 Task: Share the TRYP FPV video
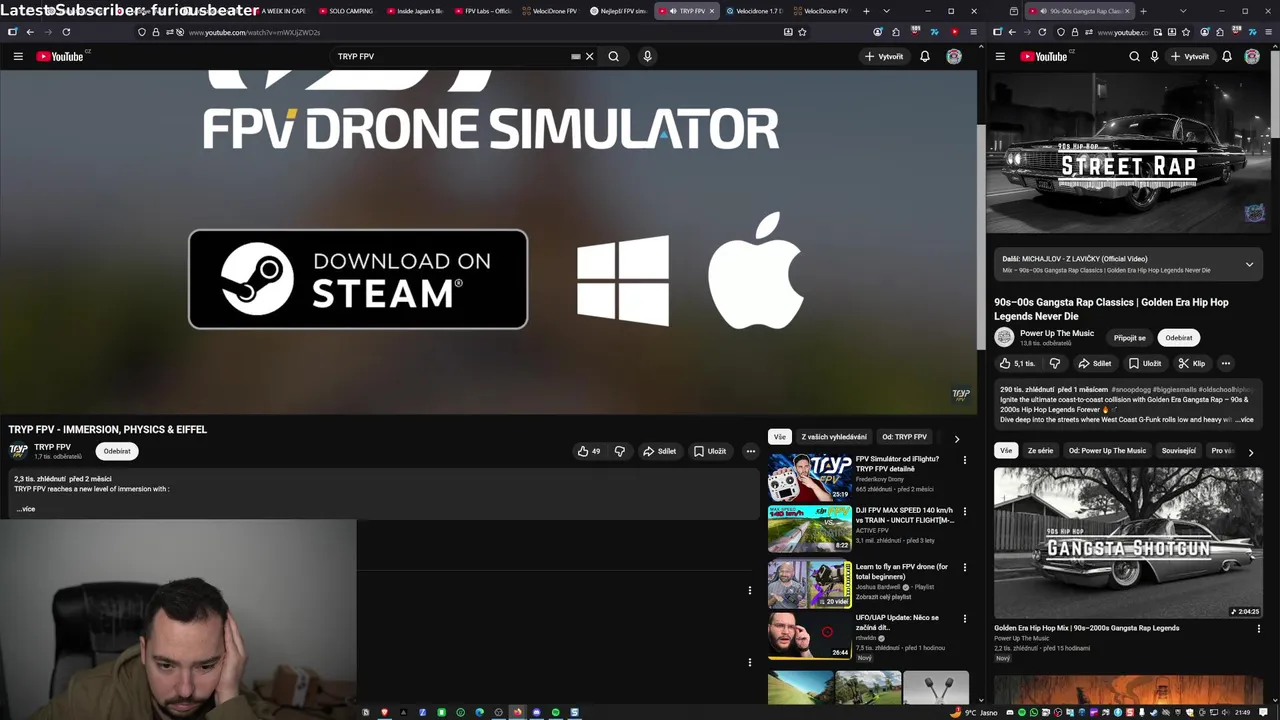pos(660,451)
